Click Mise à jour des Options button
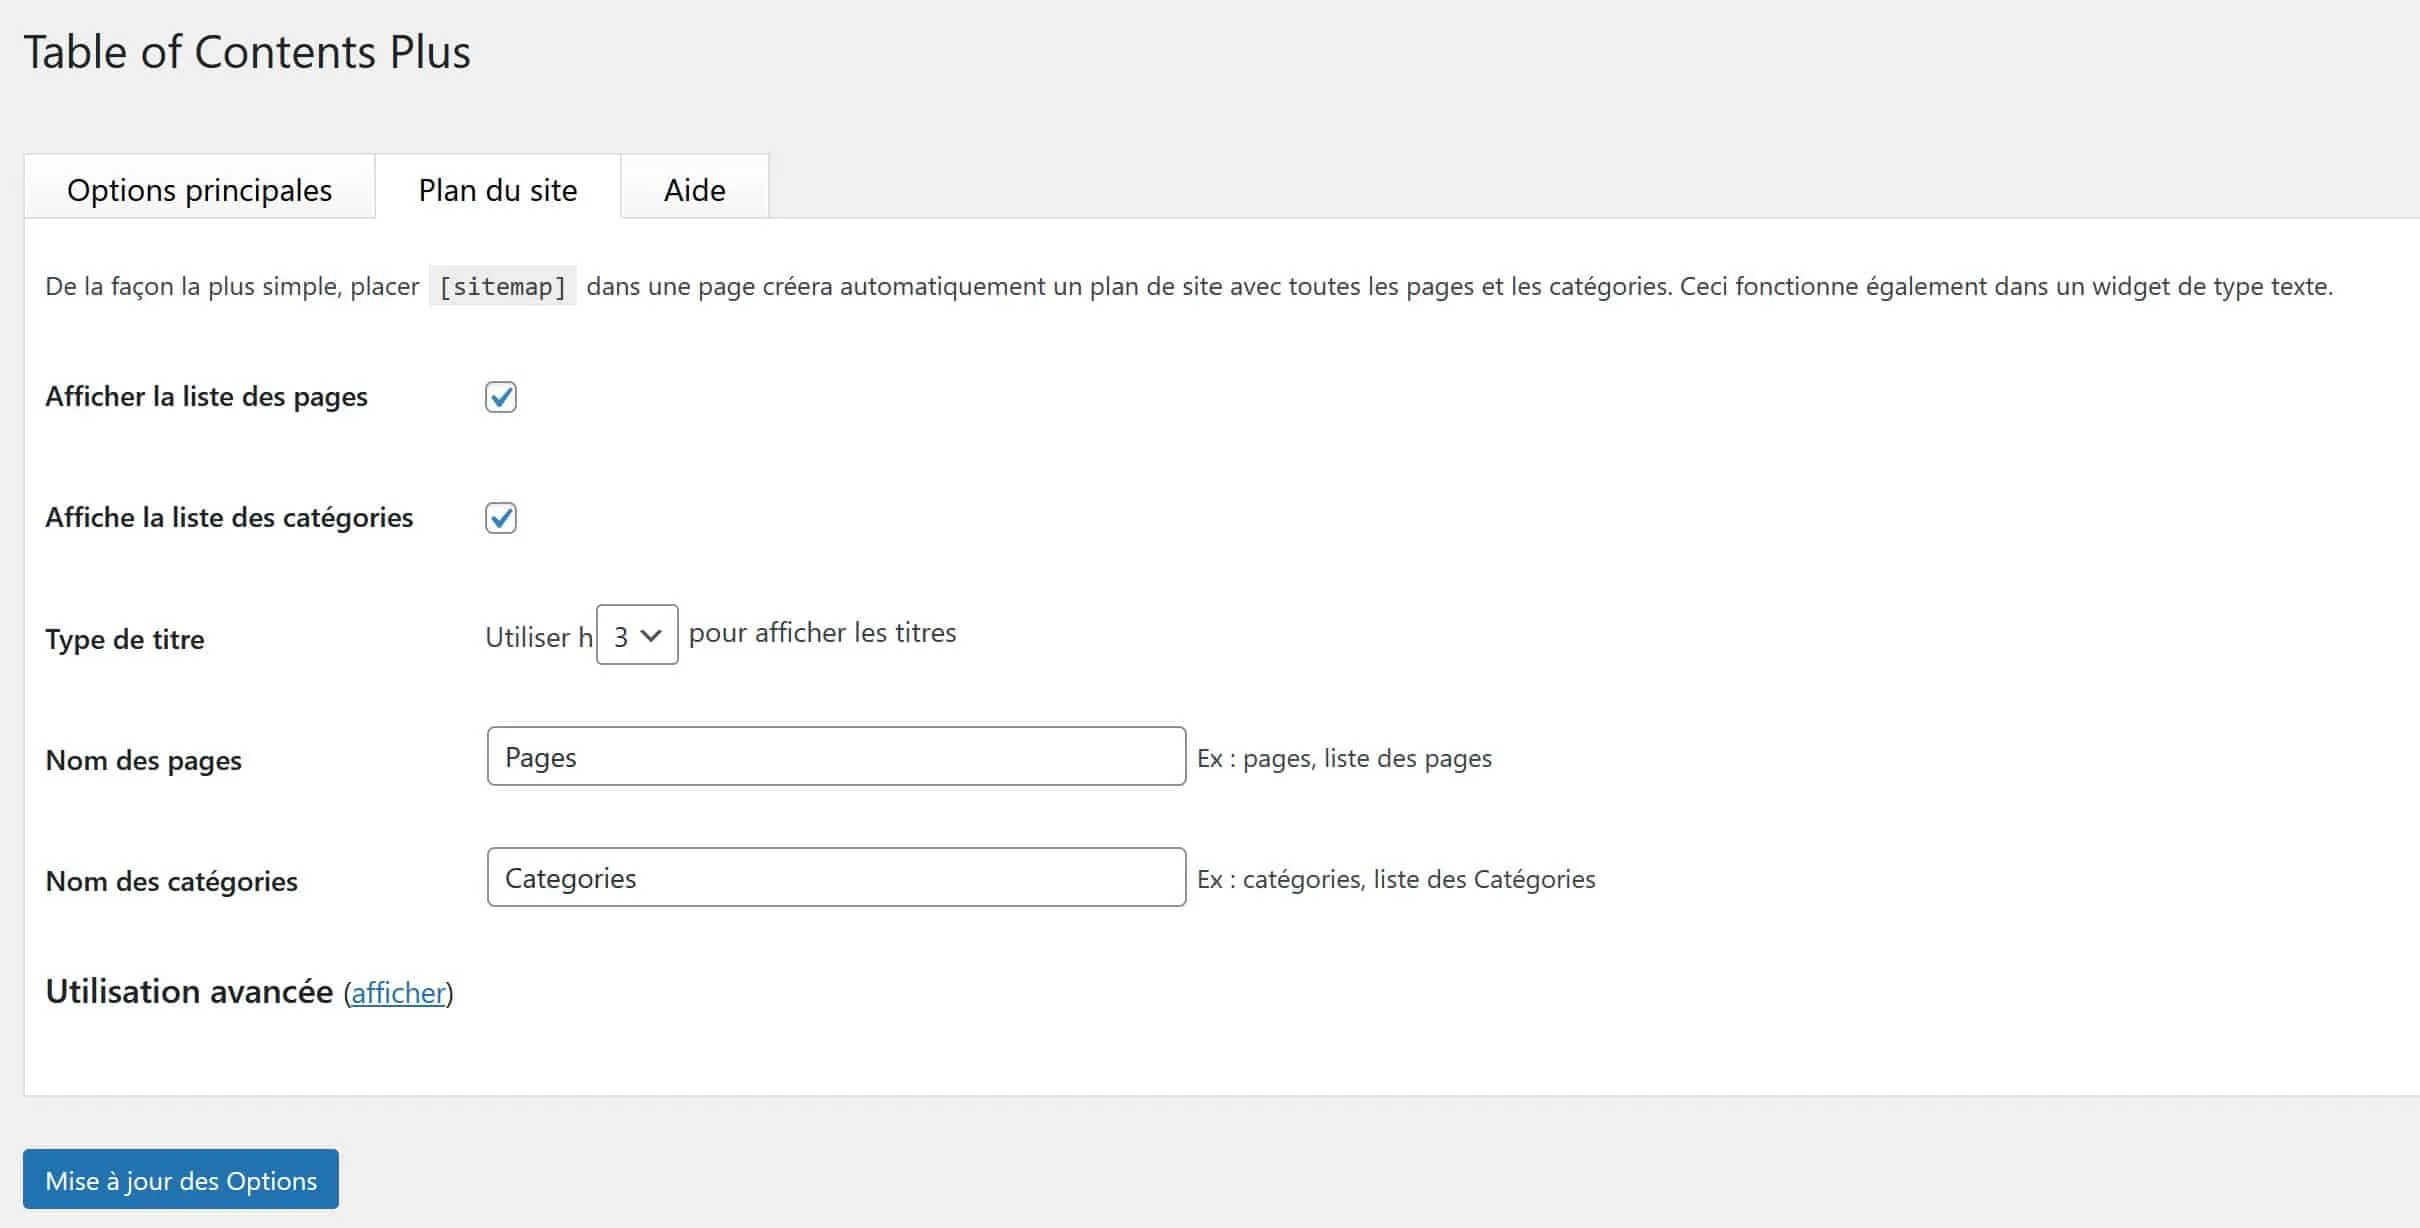 tap(181, 1179)
